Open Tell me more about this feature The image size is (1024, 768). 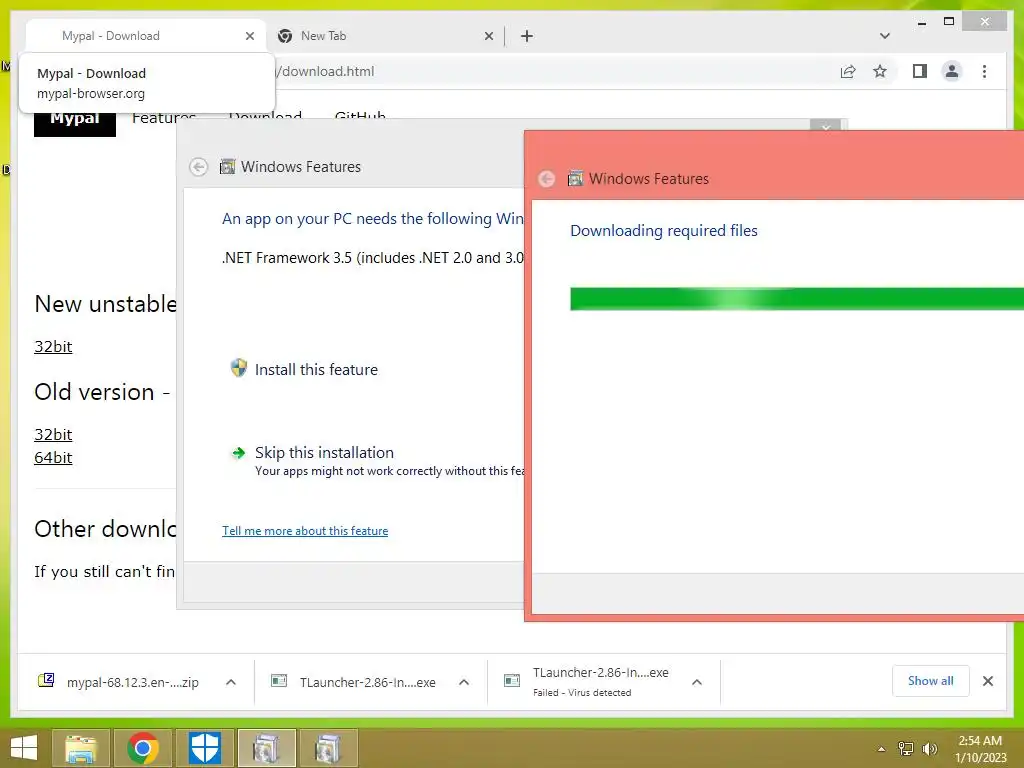[305, 531]
